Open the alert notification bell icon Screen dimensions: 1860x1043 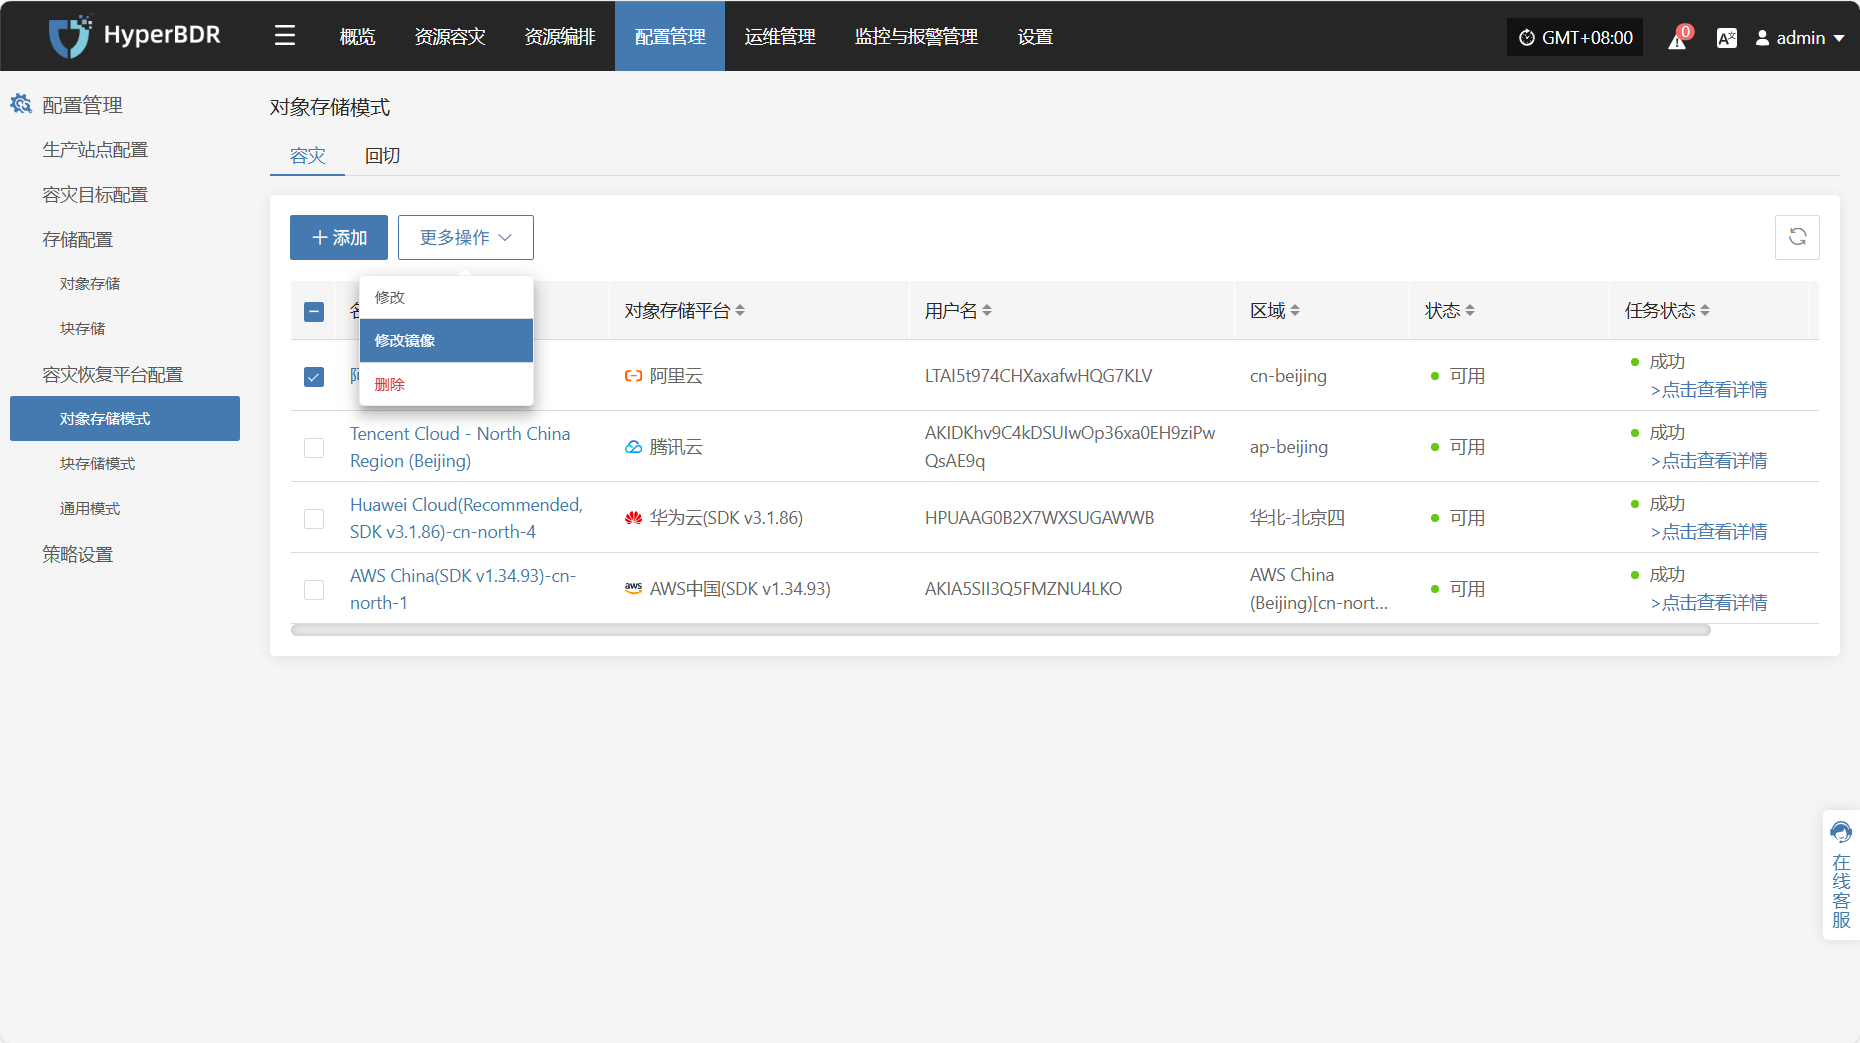click(x=1677, y=38)
